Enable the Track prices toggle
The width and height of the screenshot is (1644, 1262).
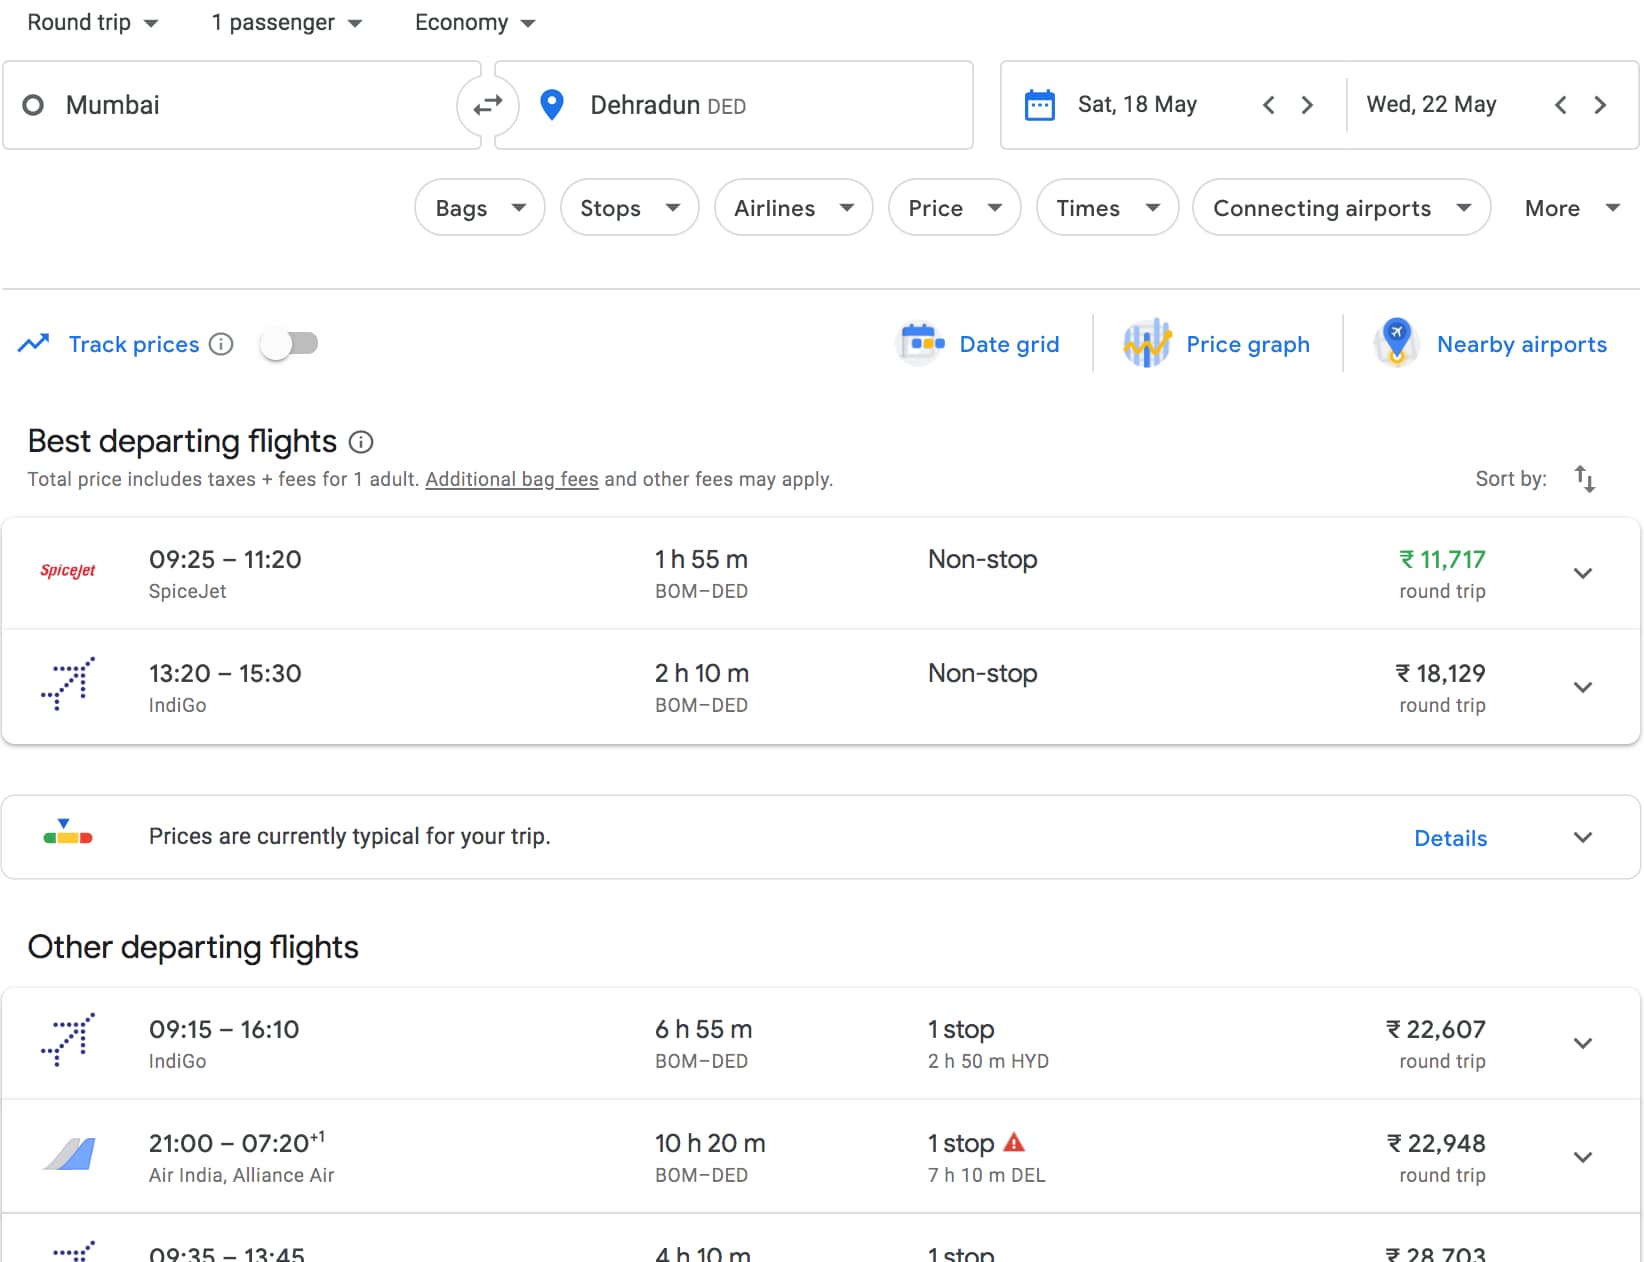289,344
